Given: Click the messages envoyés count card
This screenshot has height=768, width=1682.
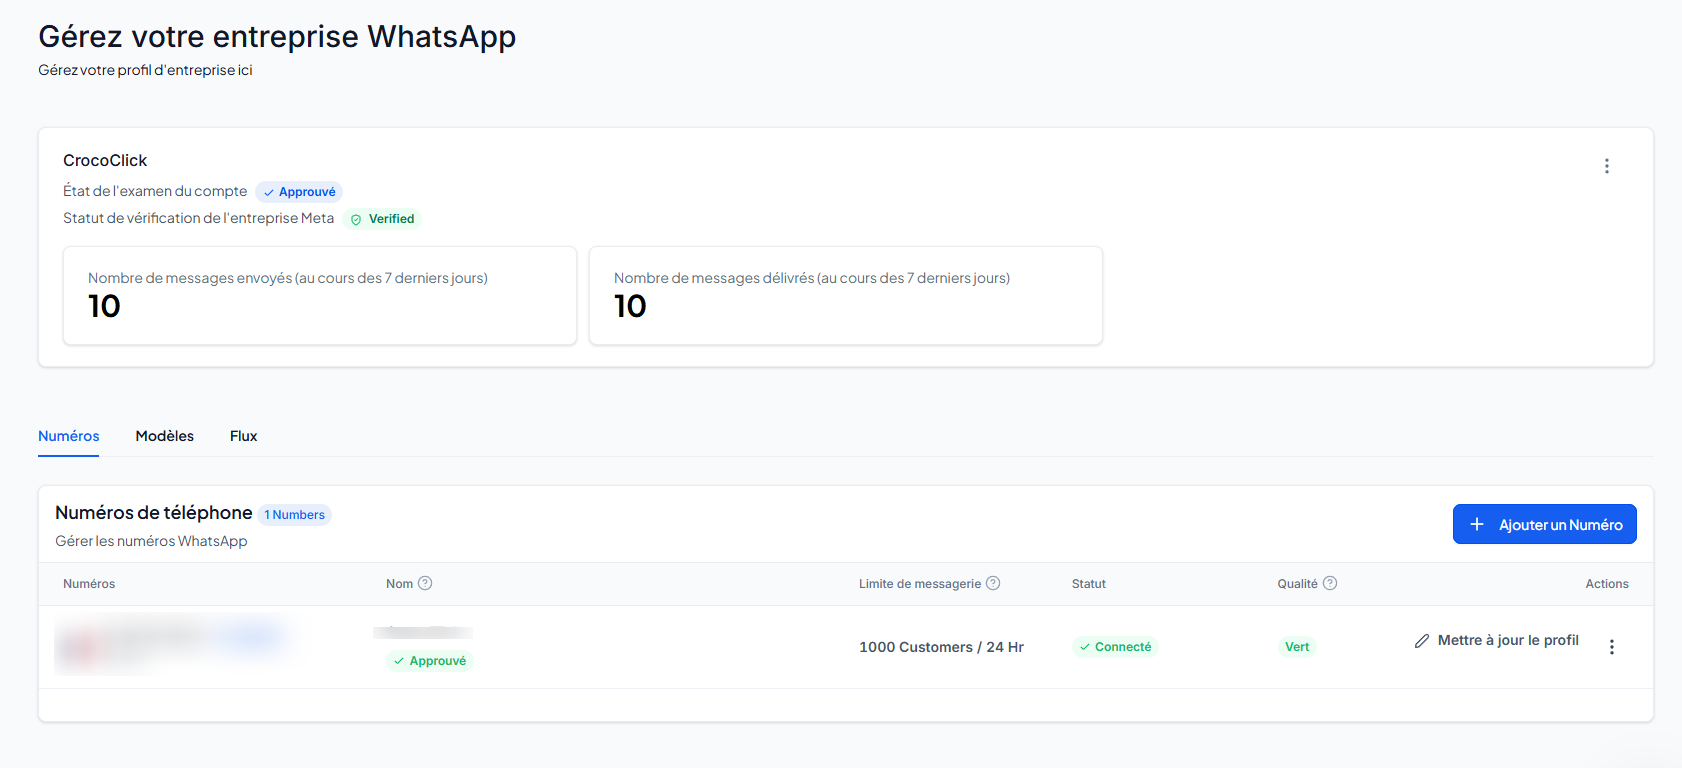Looking at the screenshot, I should click(320, 296).
